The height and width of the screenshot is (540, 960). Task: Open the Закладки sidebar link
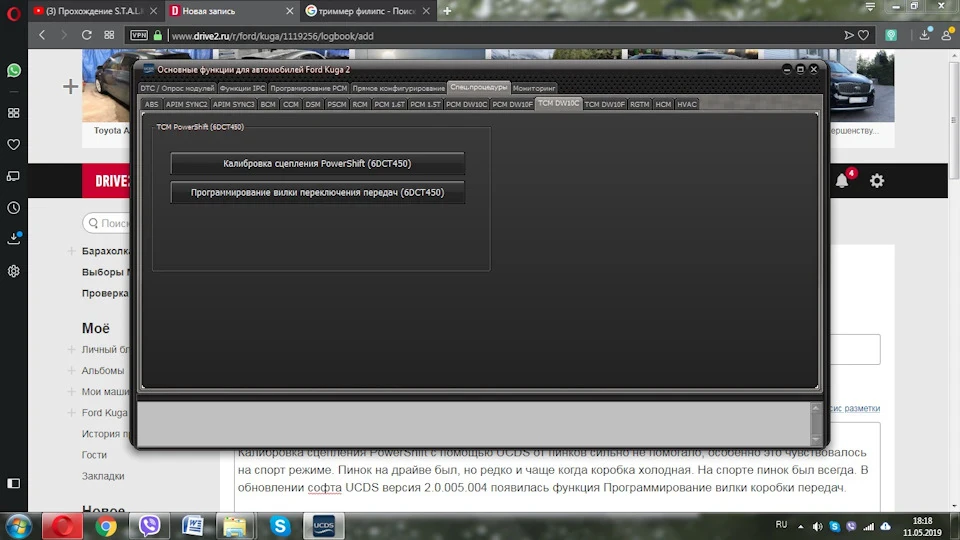click(103, 476)
